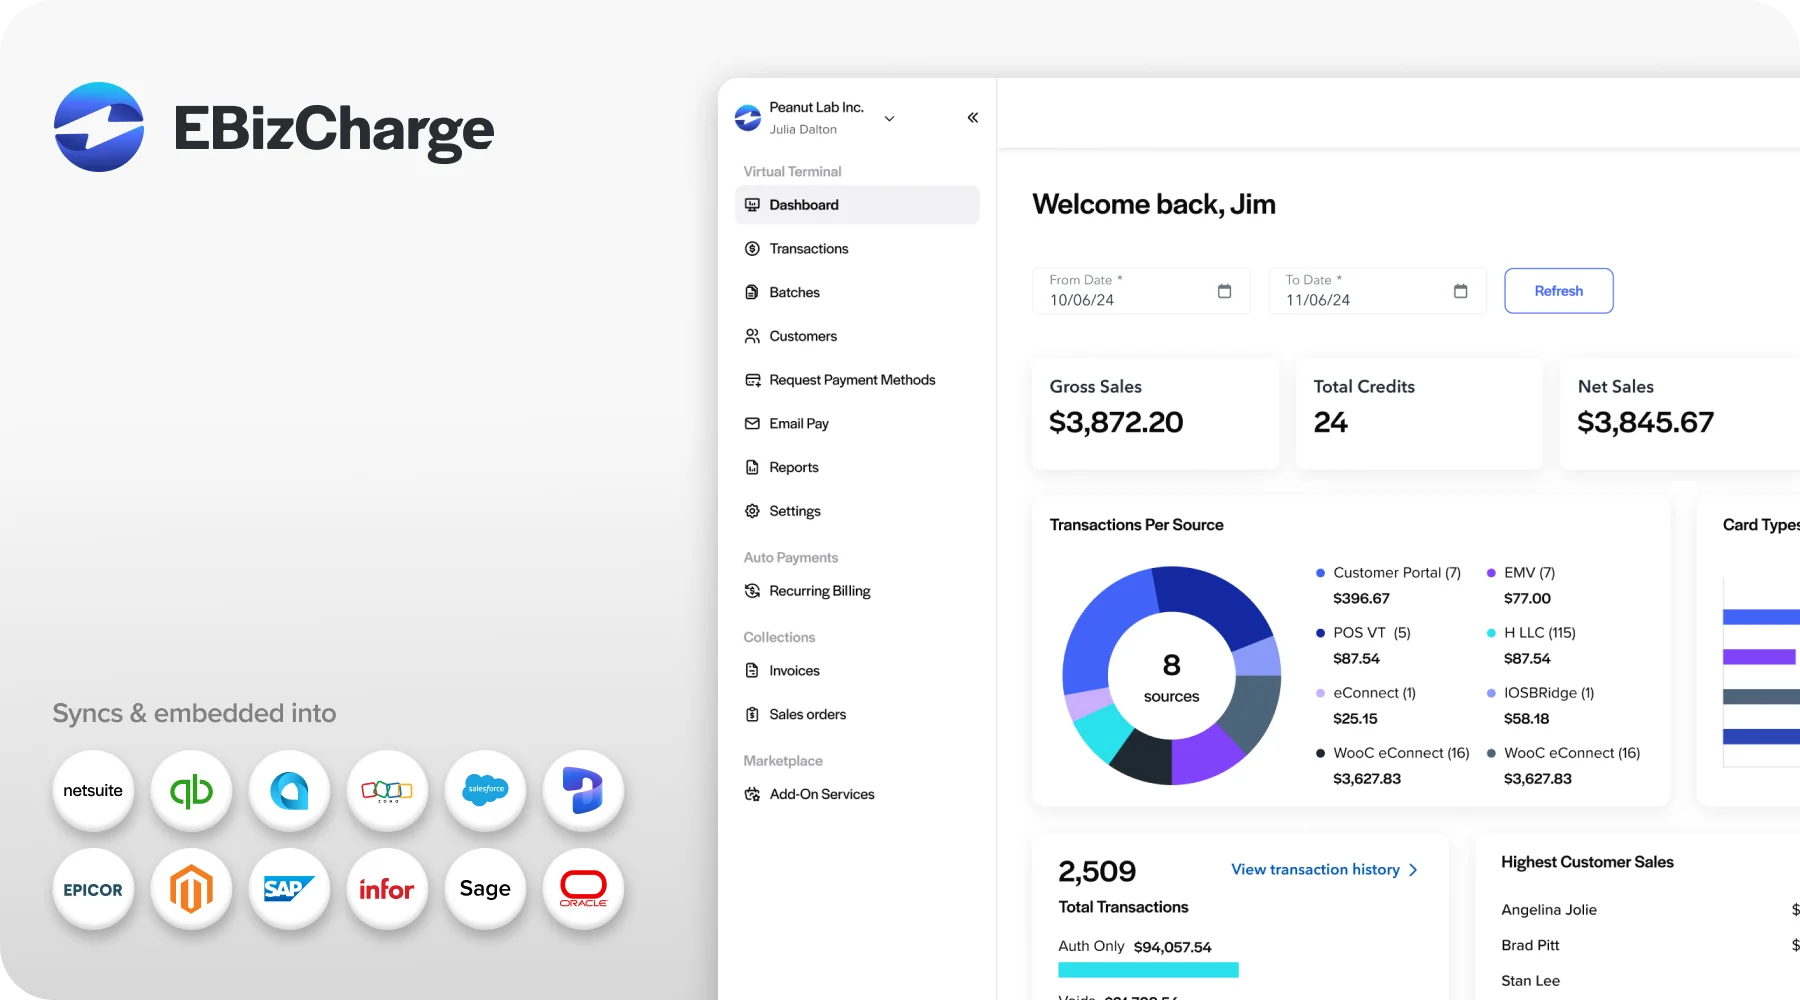
Task: Click the To Date field 11/06/24
Action: [x=1377, y=291]
